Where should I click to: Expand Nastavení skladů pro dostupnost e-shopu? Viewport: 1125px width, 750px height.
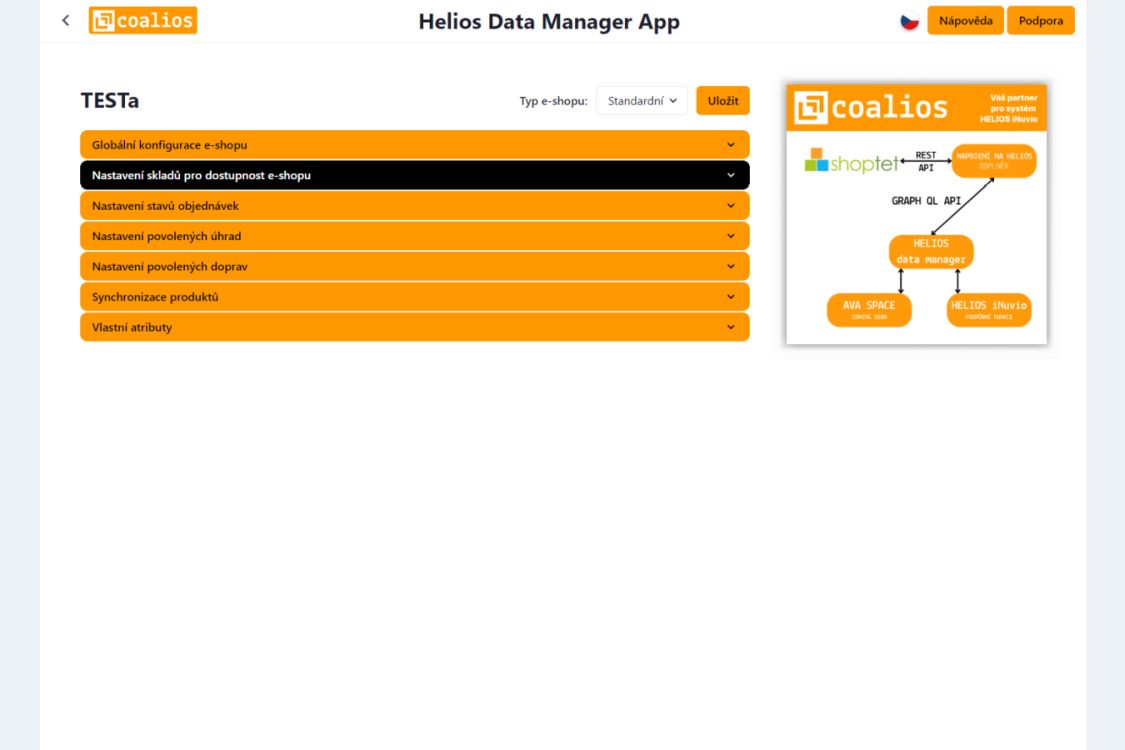pyautogui.click(x=415, y=175)
